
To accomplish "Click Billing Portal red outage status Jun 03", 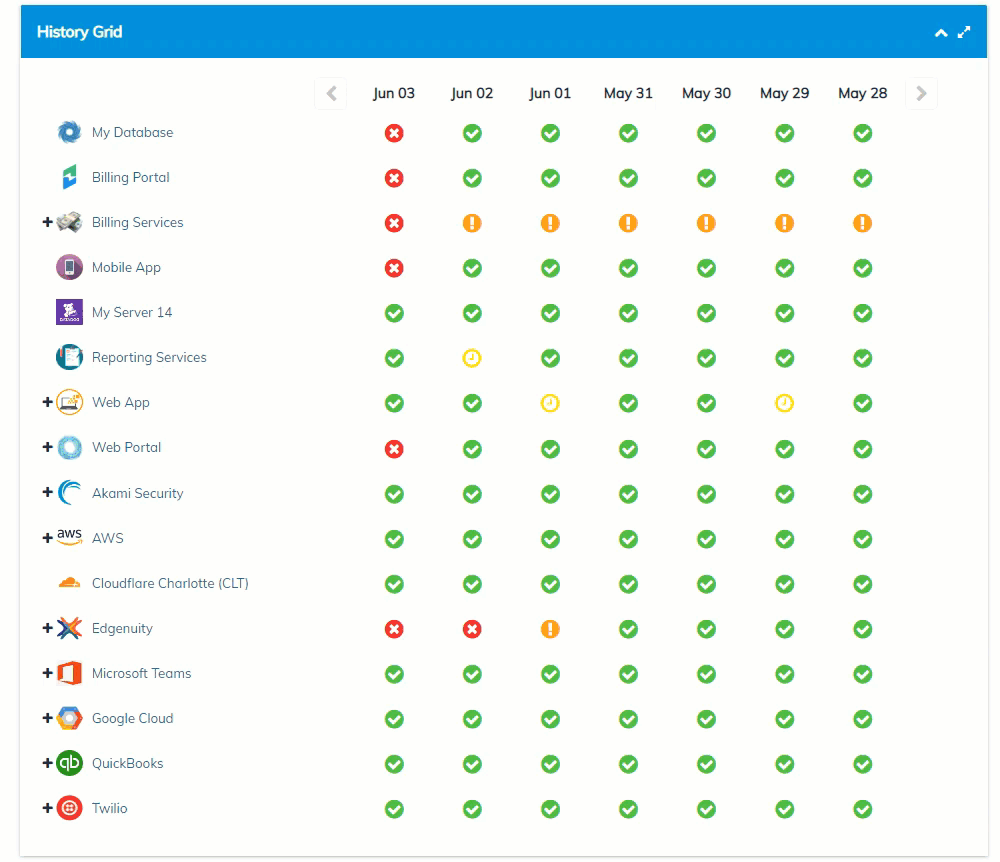I will pos(394,179).
